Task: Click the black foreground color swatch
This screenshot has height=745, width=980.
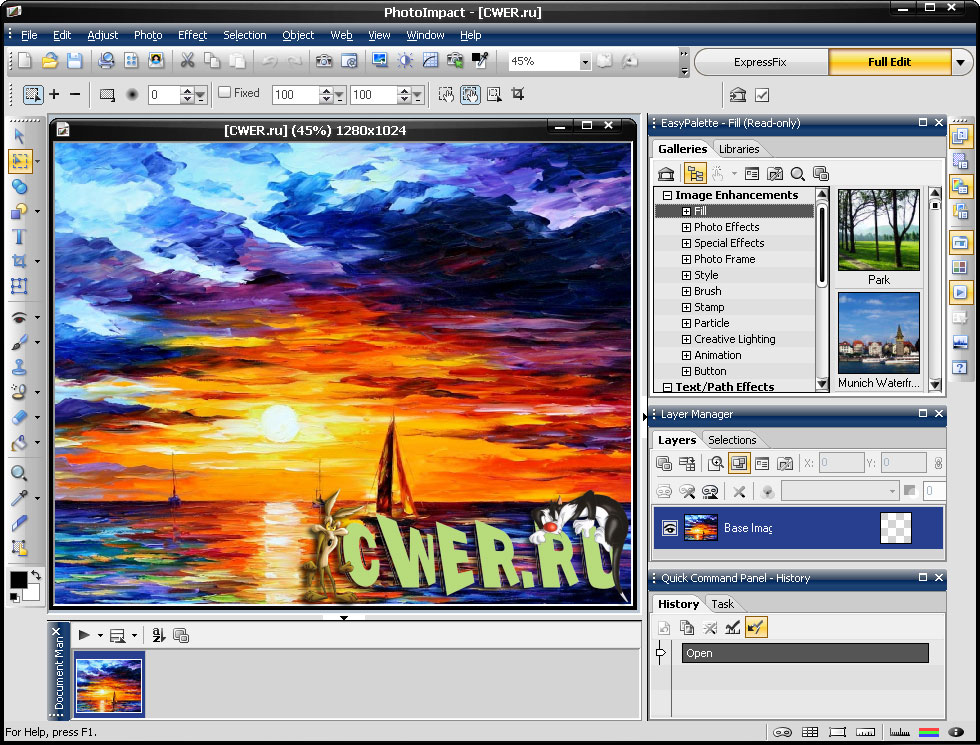Action: 18,580
